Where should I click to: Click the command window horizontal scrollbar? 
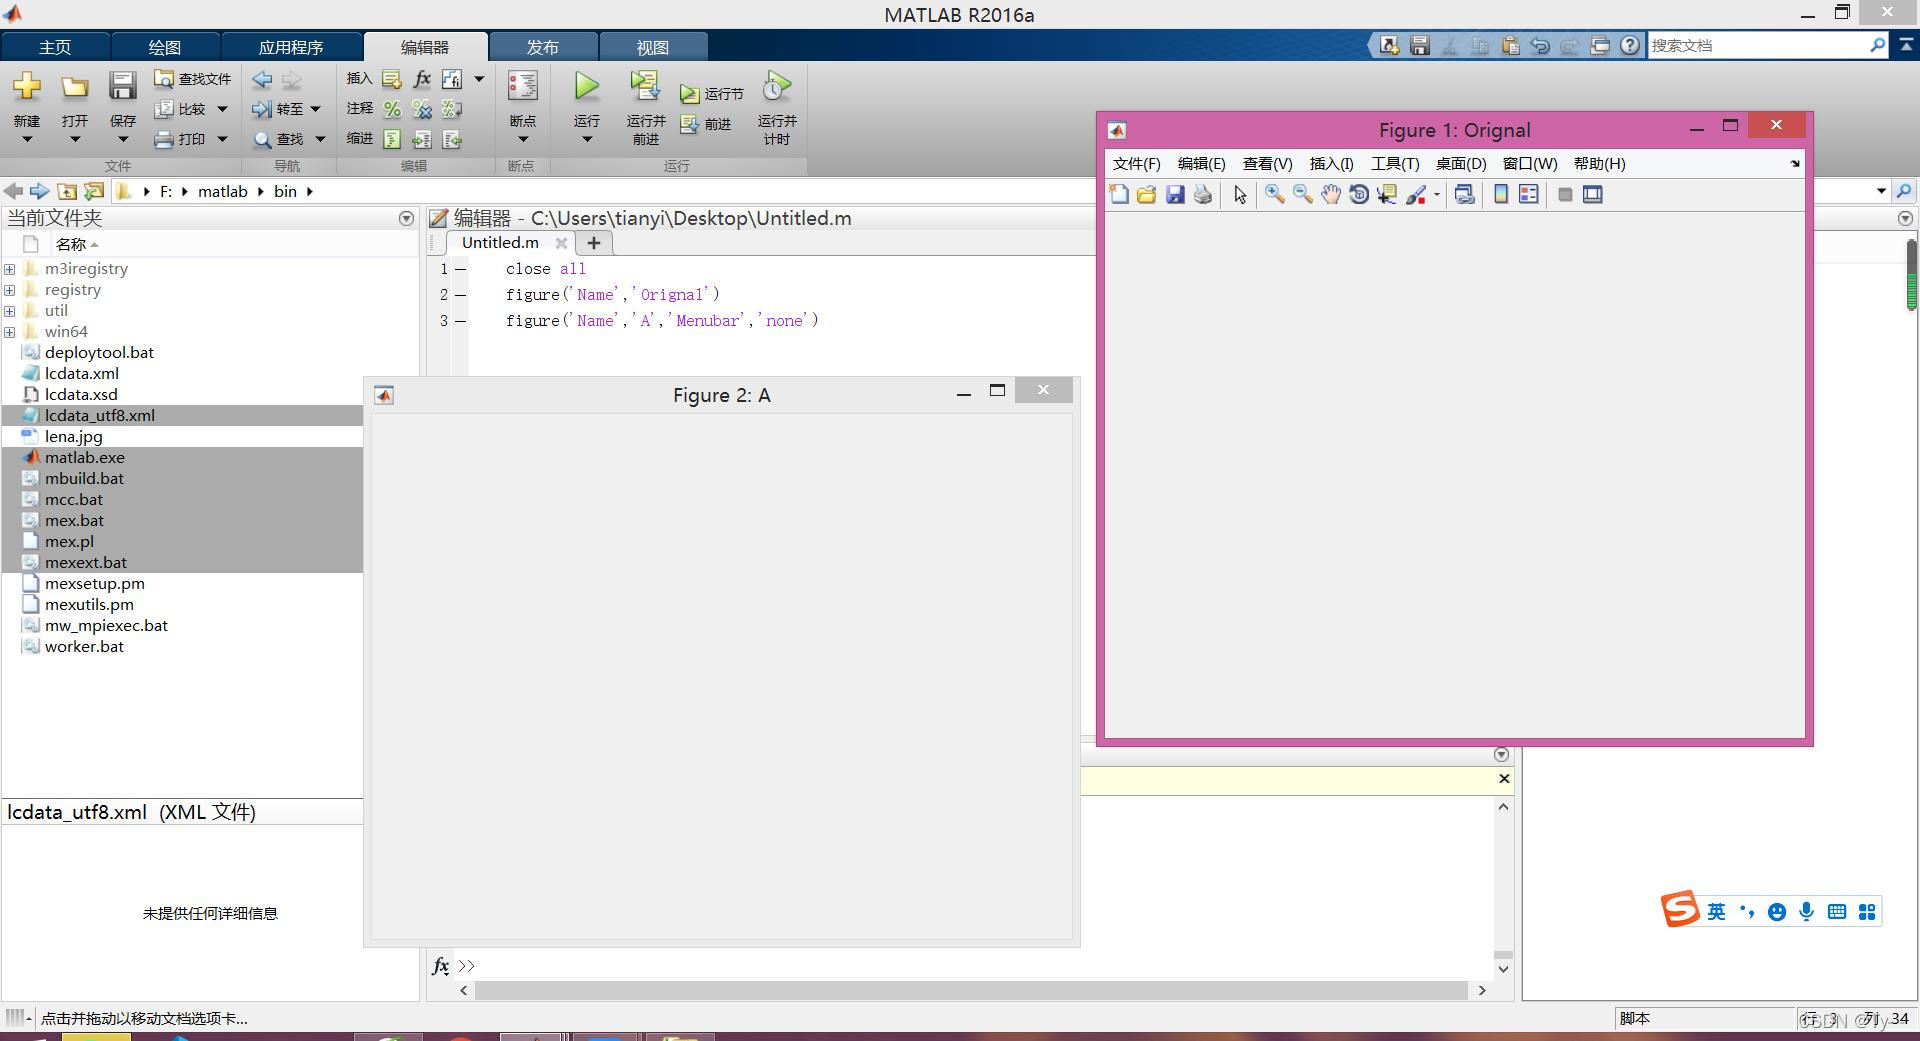tap(970, 990)
